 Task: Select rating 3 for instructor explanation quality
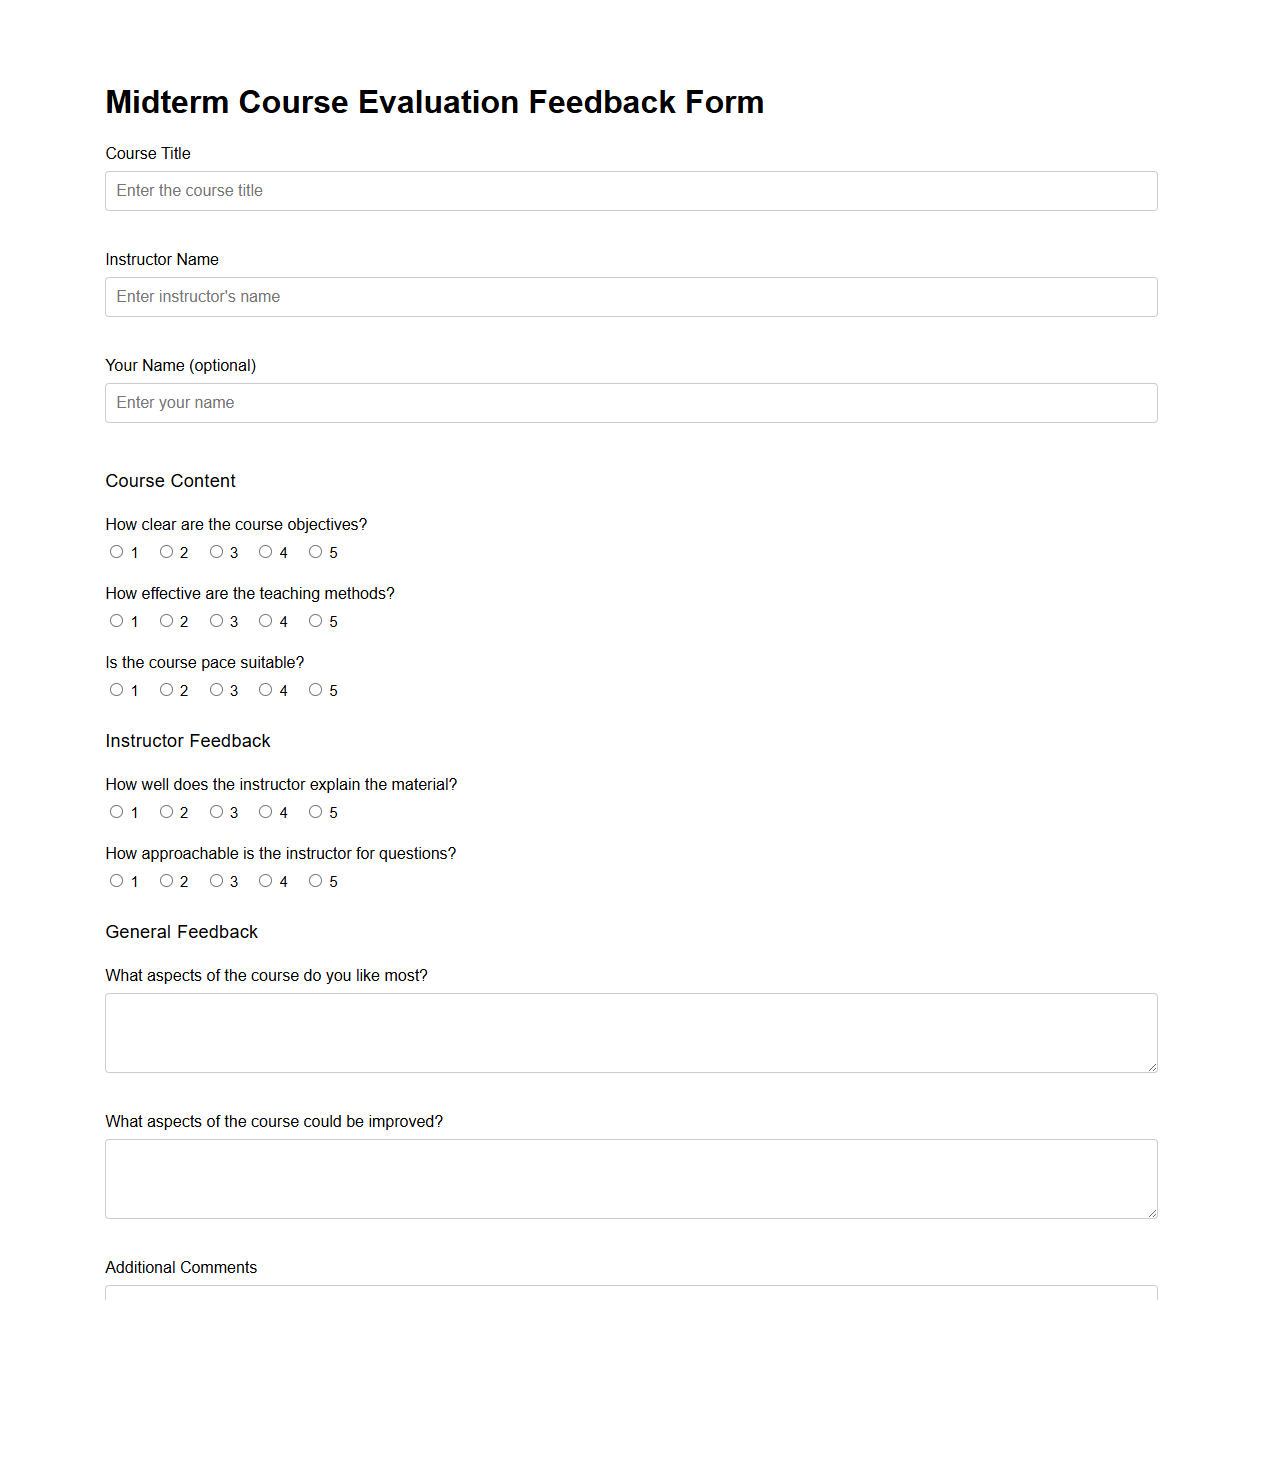216,811
